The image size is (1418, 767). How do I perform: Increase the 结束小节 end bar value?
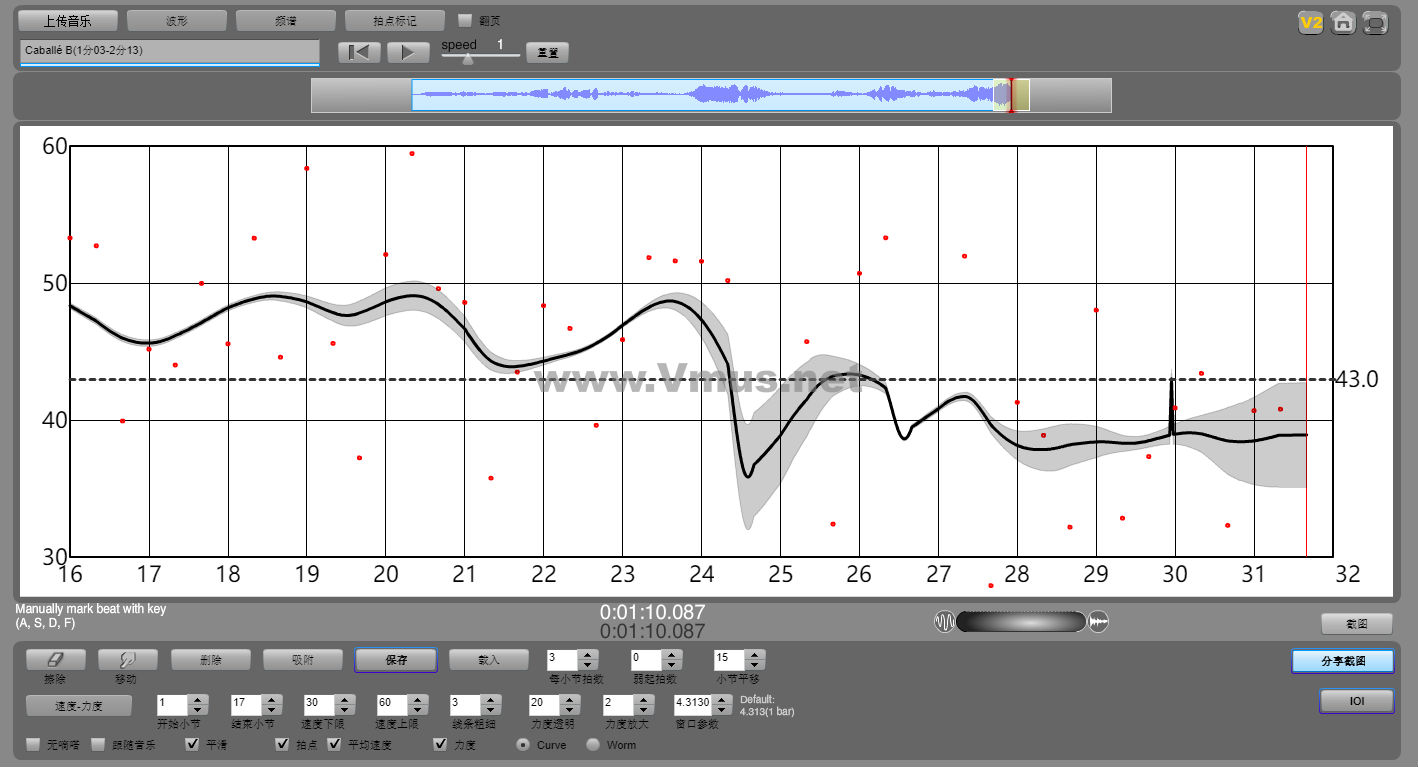271,698
